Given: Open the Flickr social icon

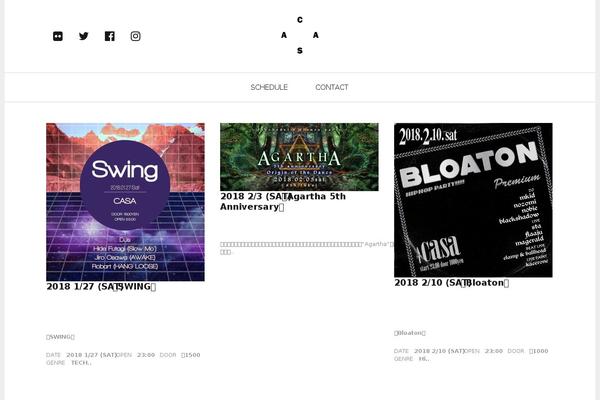Looking at the screenshot, I should click(58, 36).
